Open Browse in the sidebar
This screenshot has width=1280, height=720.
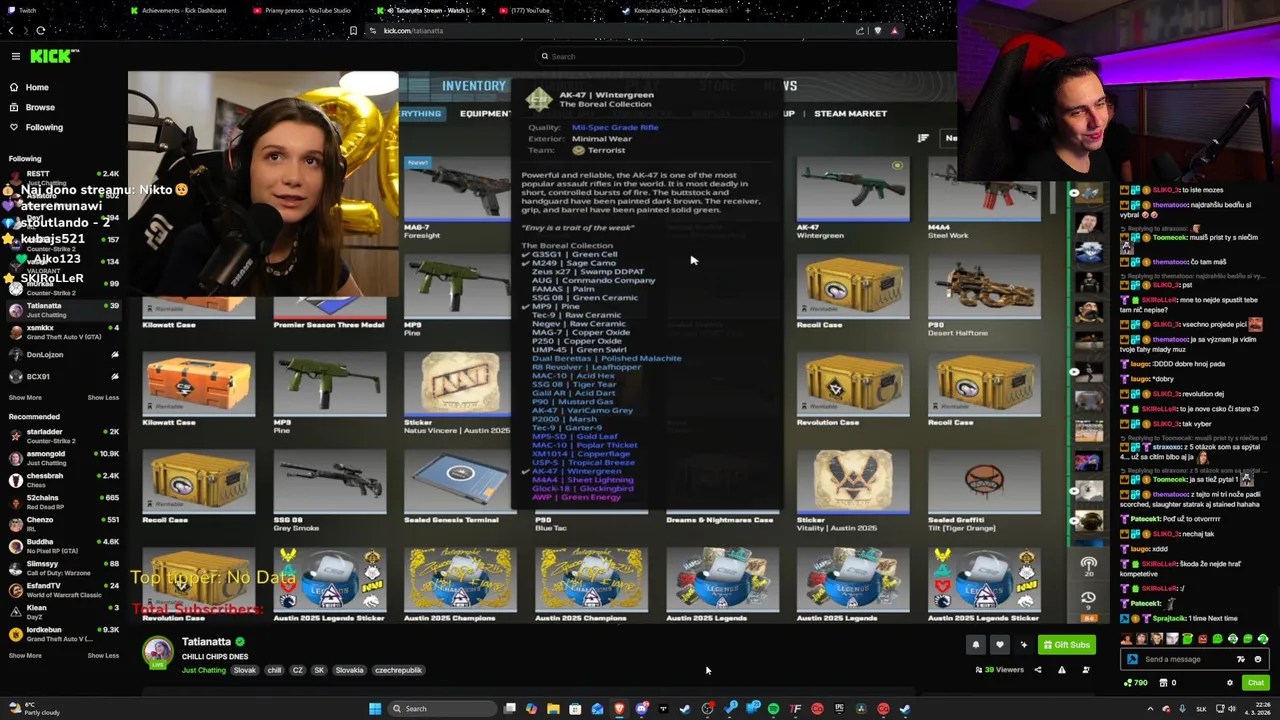[x=40, y=107]
